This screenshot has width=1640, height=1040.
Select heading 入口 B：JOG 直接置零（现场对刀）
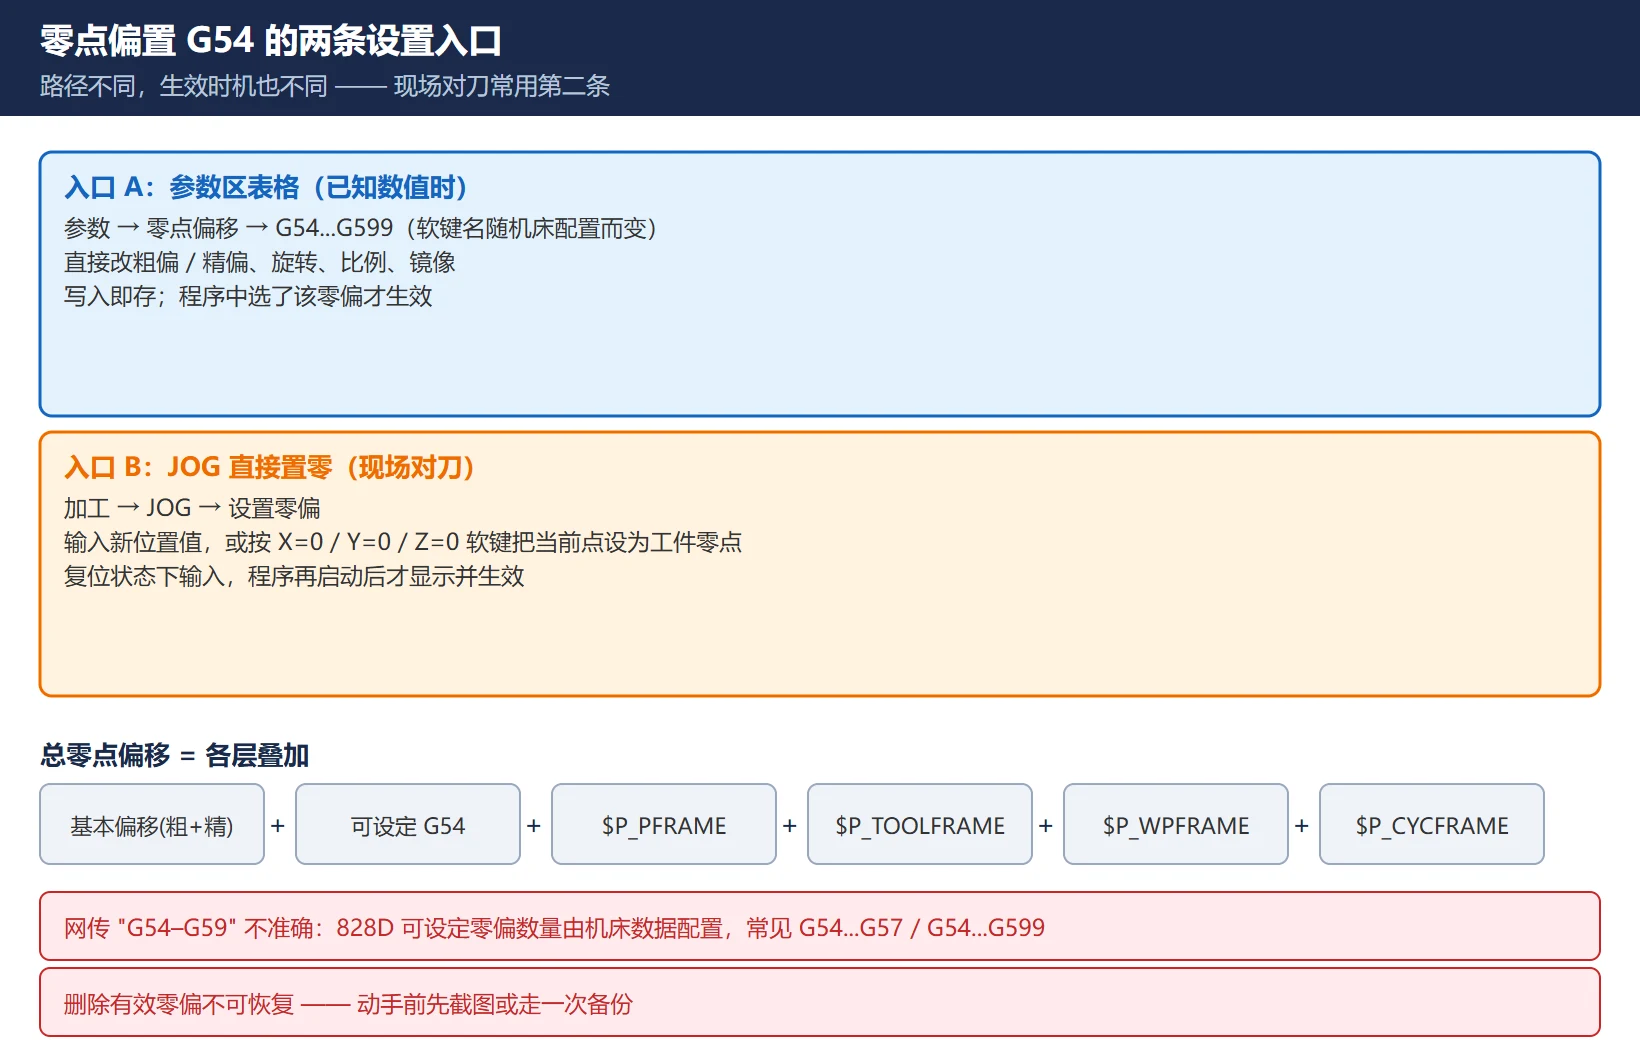pyautogui.click(x=270, y=467)
